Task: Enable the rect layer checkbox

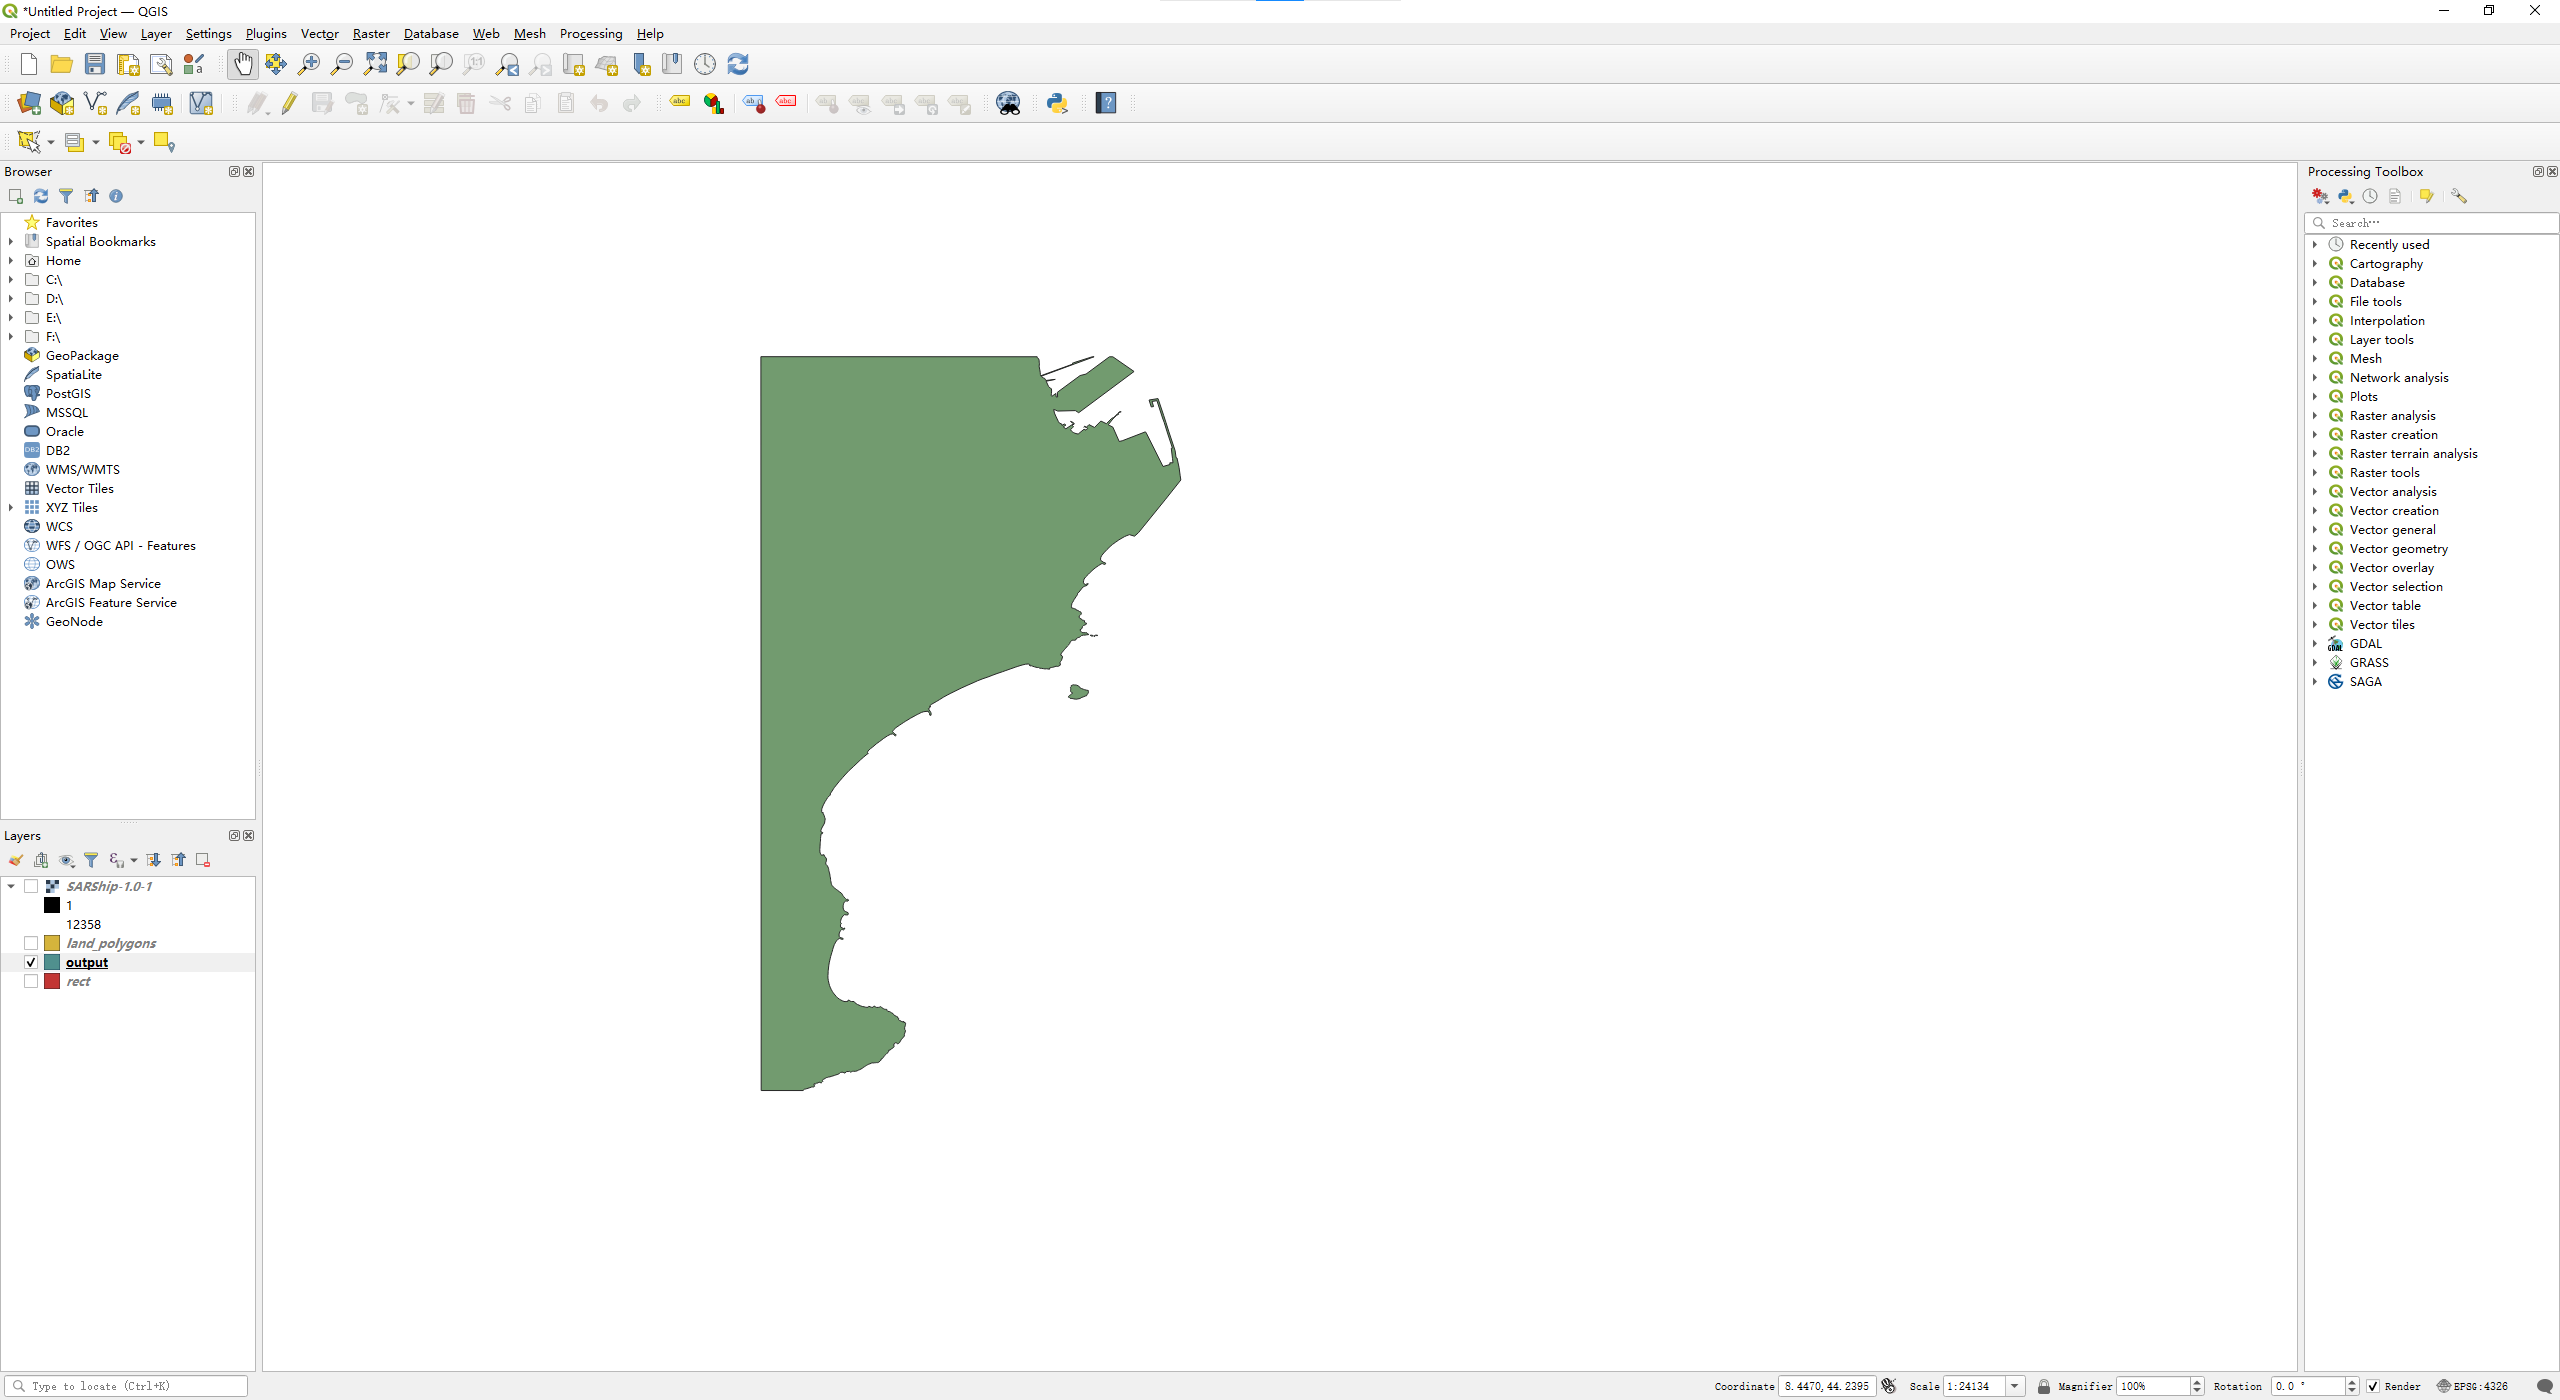Action: pyautogui.click(x=31, y=981)
